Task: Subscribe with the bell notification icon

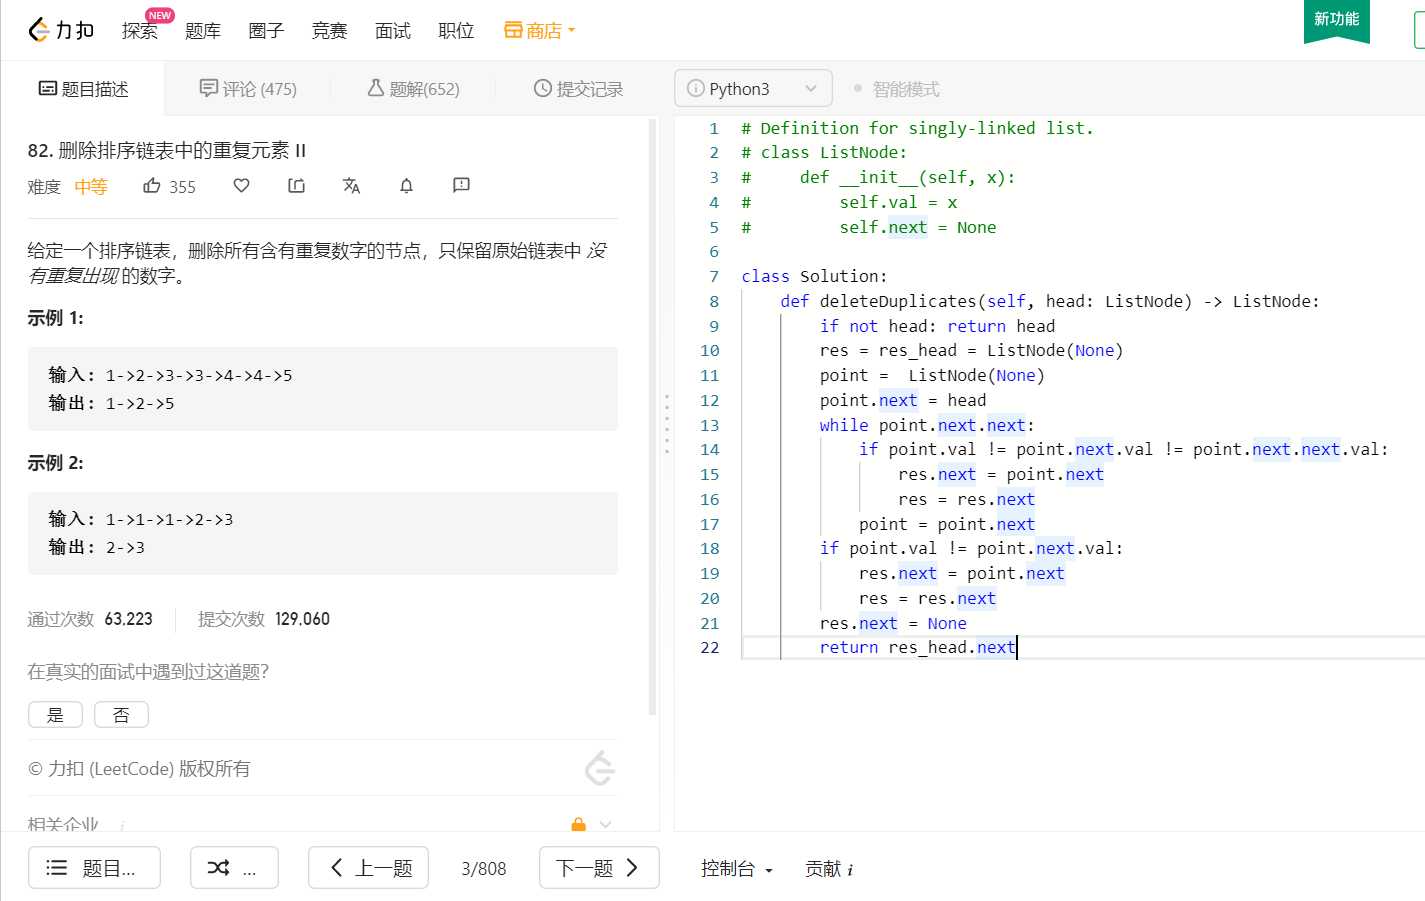Action: click(x=406, y=185)
